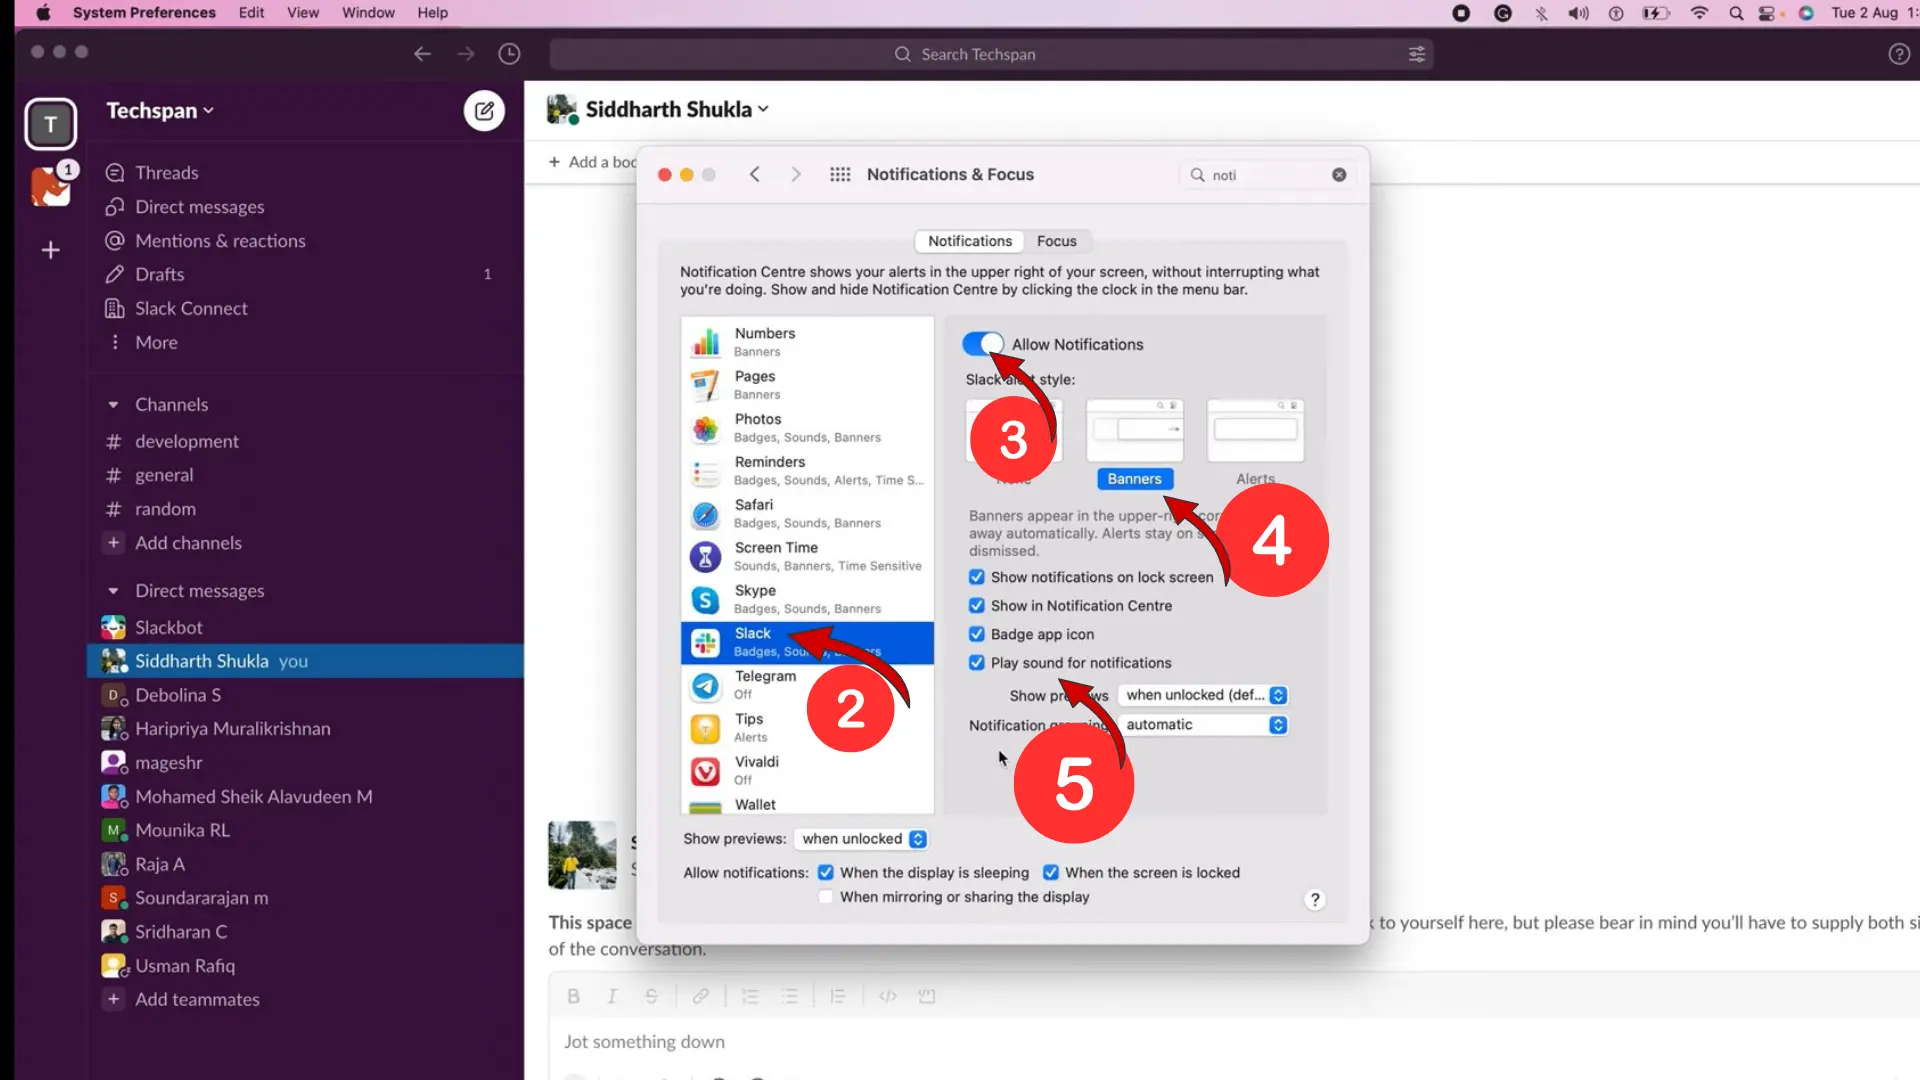Open the Help menu
Screen dimensions: 1920x1080
[x=433, y=13]
